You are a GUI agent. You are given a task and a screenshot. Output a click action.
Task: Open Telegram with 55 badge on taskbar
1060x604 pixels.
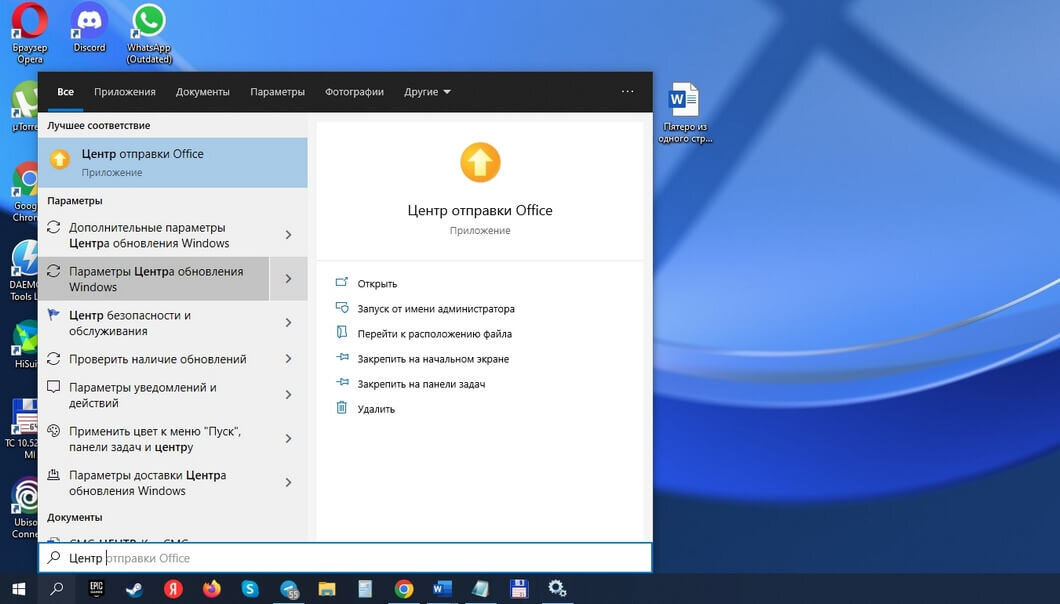pyautogui.click(x=289, y=589)
